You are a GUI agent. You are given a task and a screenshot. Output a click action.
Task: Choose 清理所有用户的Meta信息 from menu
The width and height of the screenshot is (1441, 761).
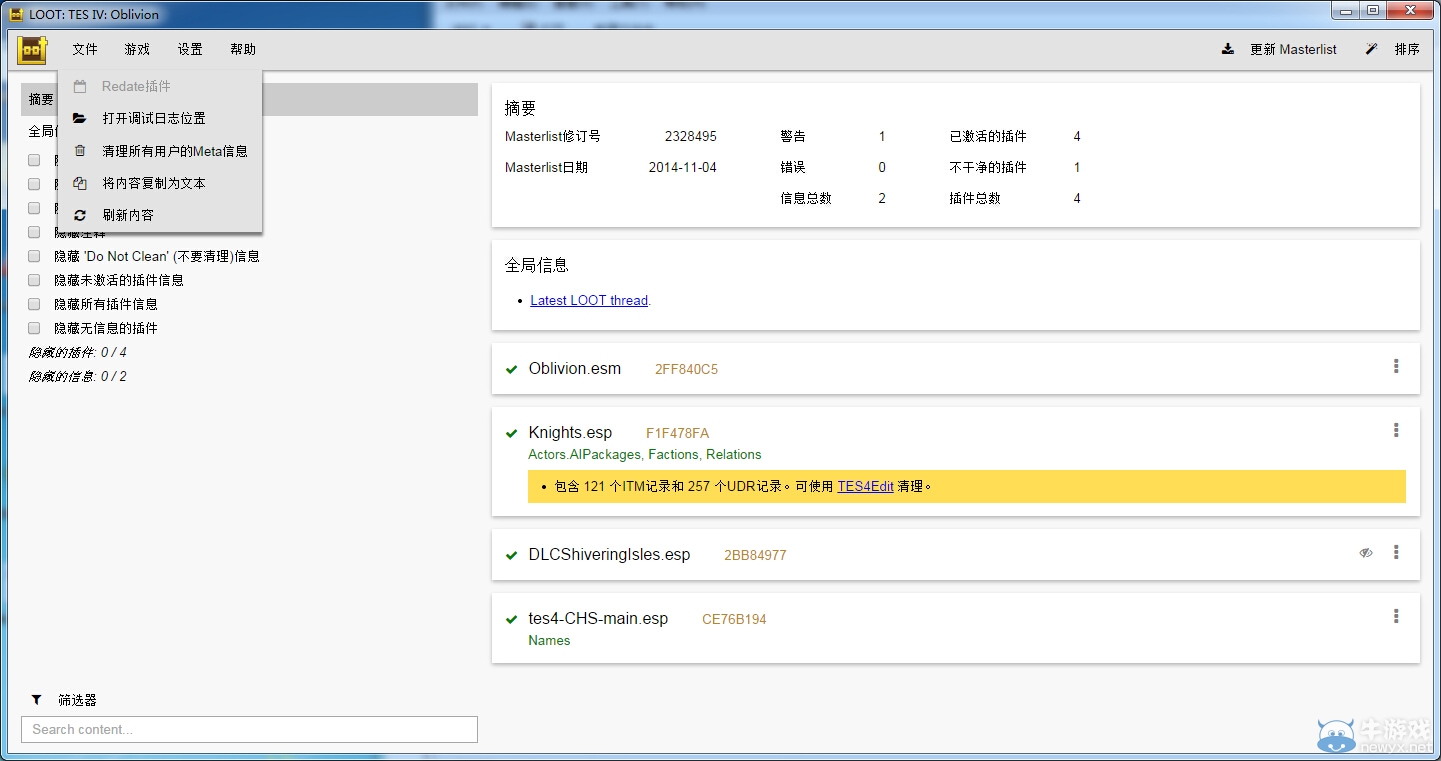[x=160, y=151]
